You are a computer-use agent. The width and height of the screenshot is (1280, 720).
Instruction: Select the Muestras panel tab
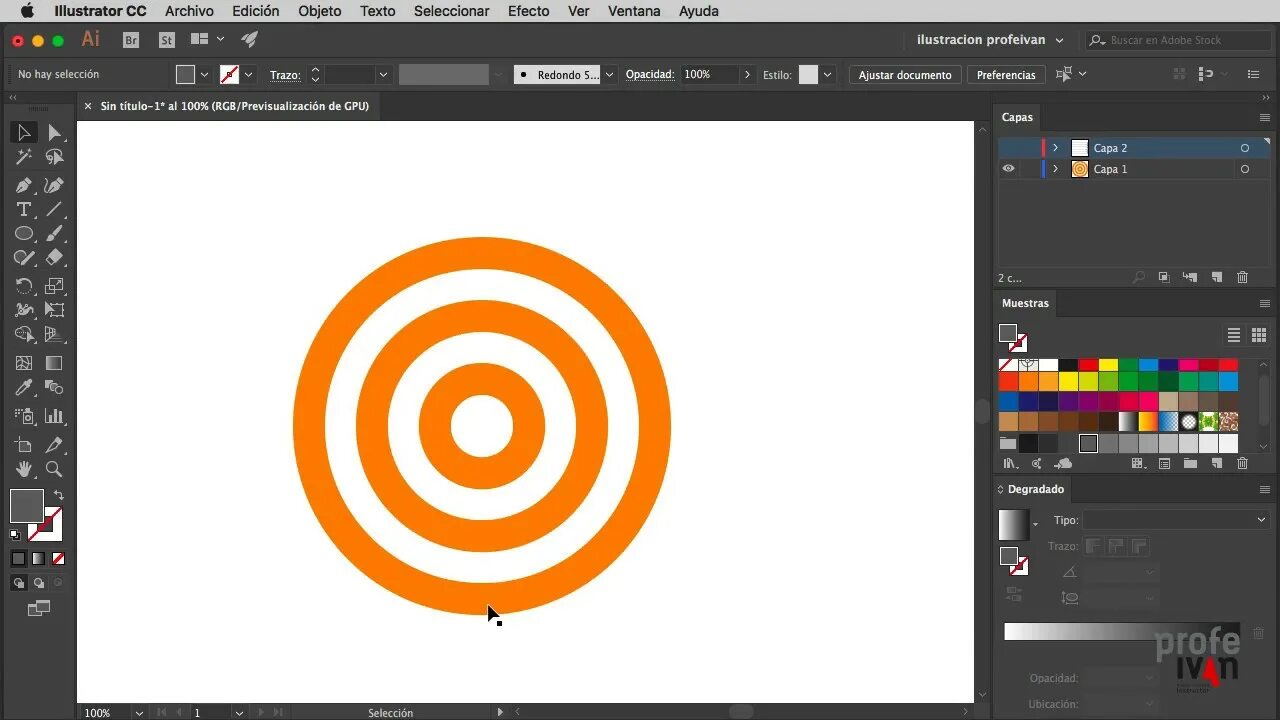click(1025, 303)
